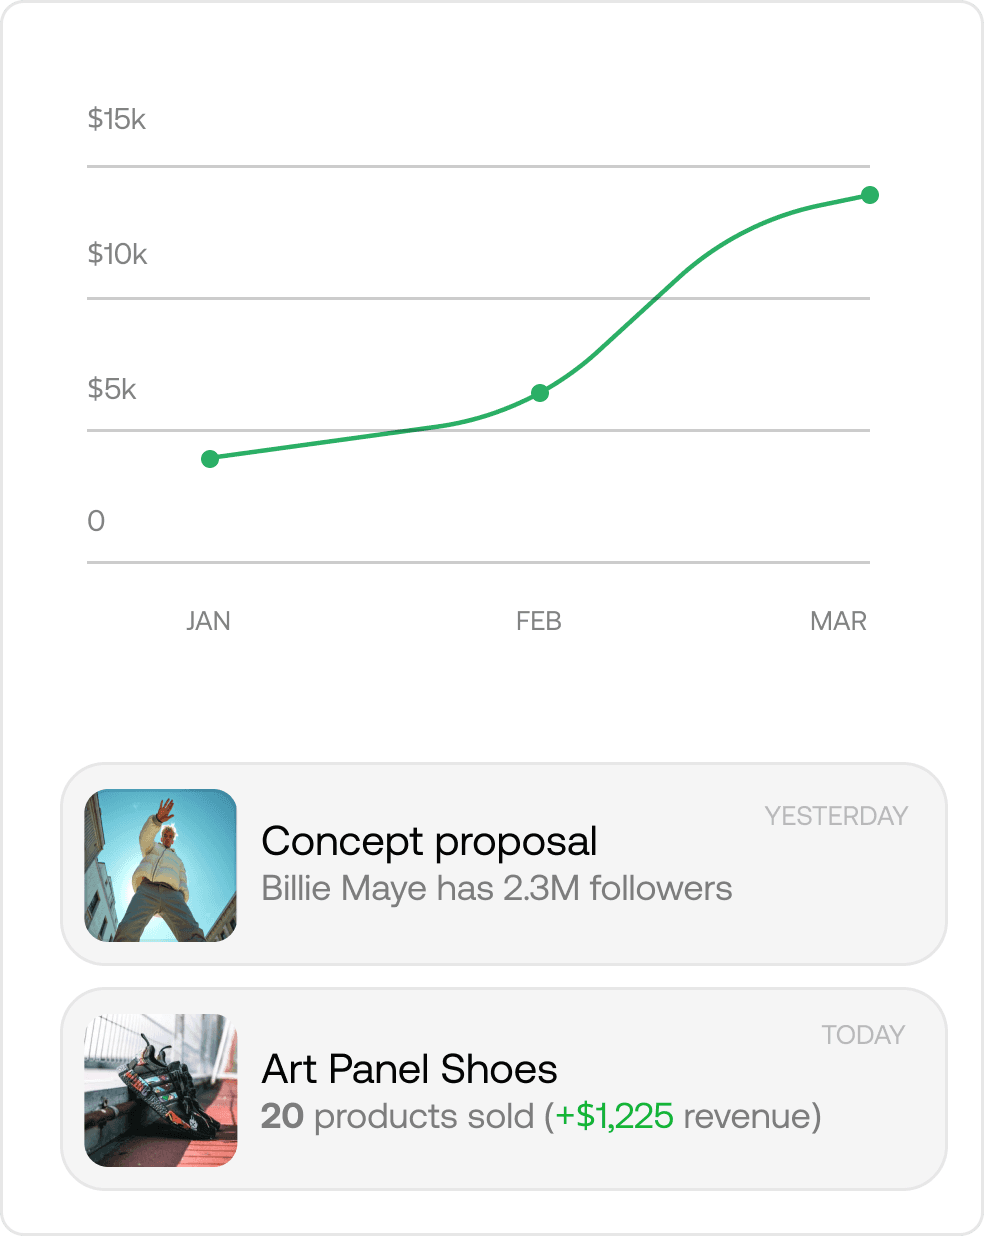Image resolution: width=984 pixels, height=1236 pixels.
Task: Click the March data point on chart
Action: pos(870,195)
